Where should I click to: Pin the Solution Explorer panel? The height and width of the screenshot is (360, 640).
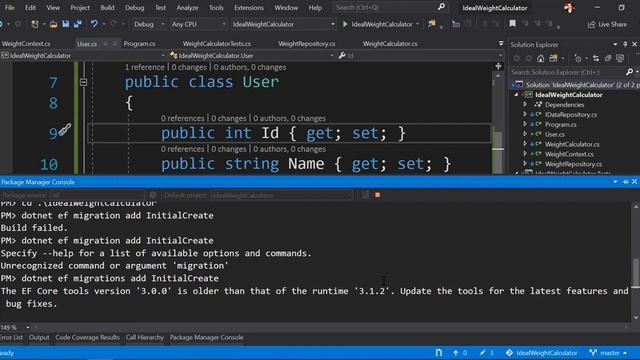(x=625, y=44)
